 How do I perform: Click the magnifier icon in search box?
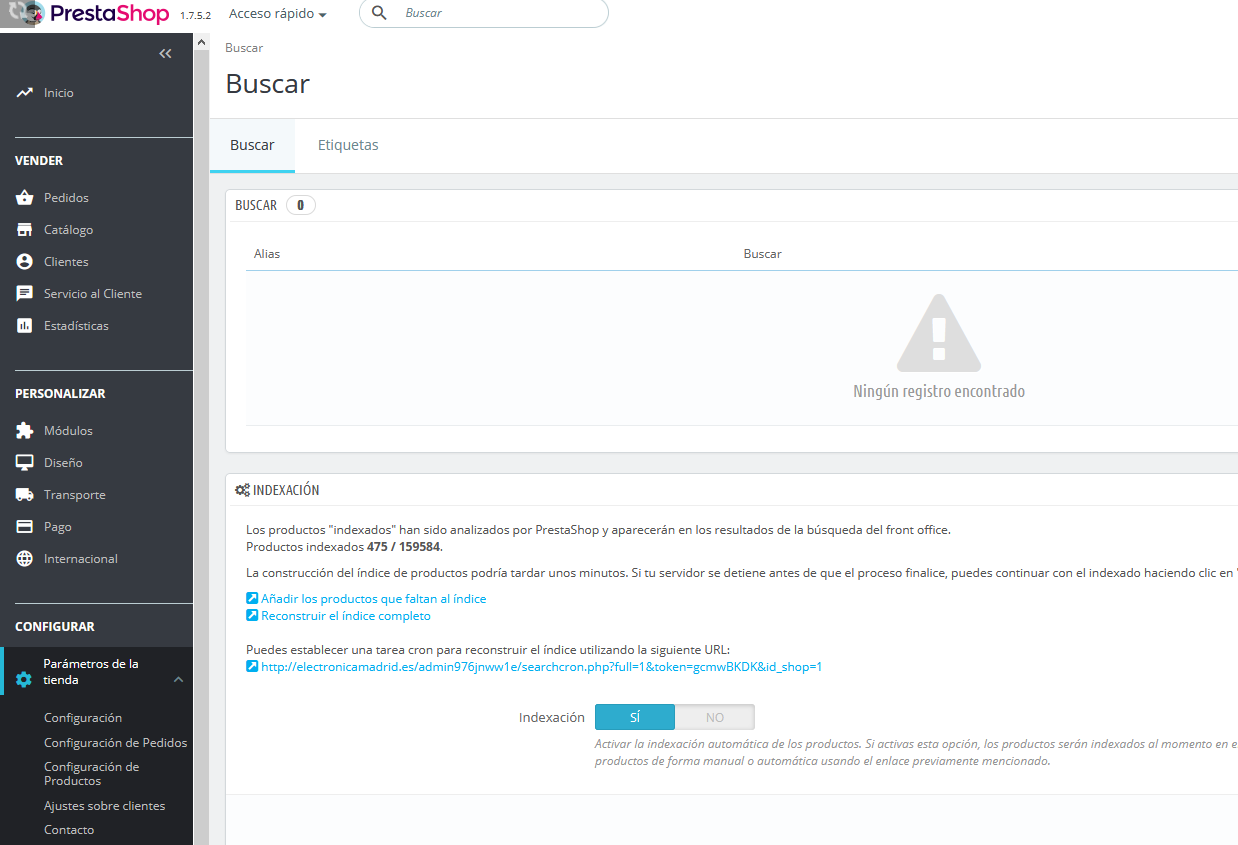[379, 13]
